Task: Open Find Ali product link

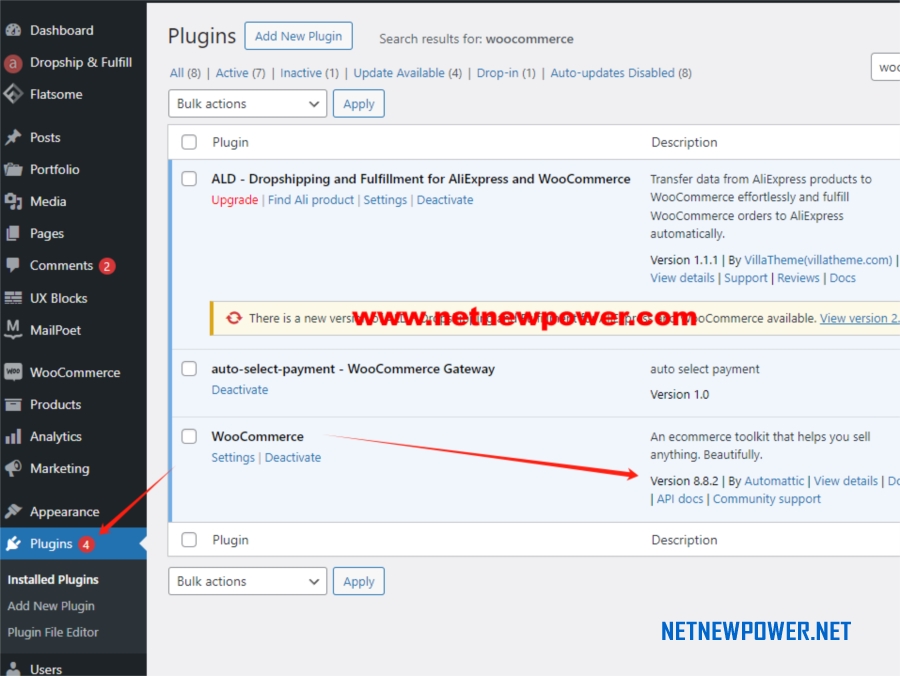Action: point(311,200)
